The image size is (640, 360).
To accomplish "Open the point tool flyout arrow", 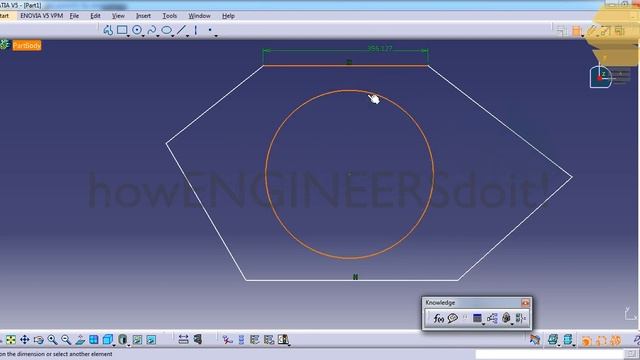I will pos(216,36).
